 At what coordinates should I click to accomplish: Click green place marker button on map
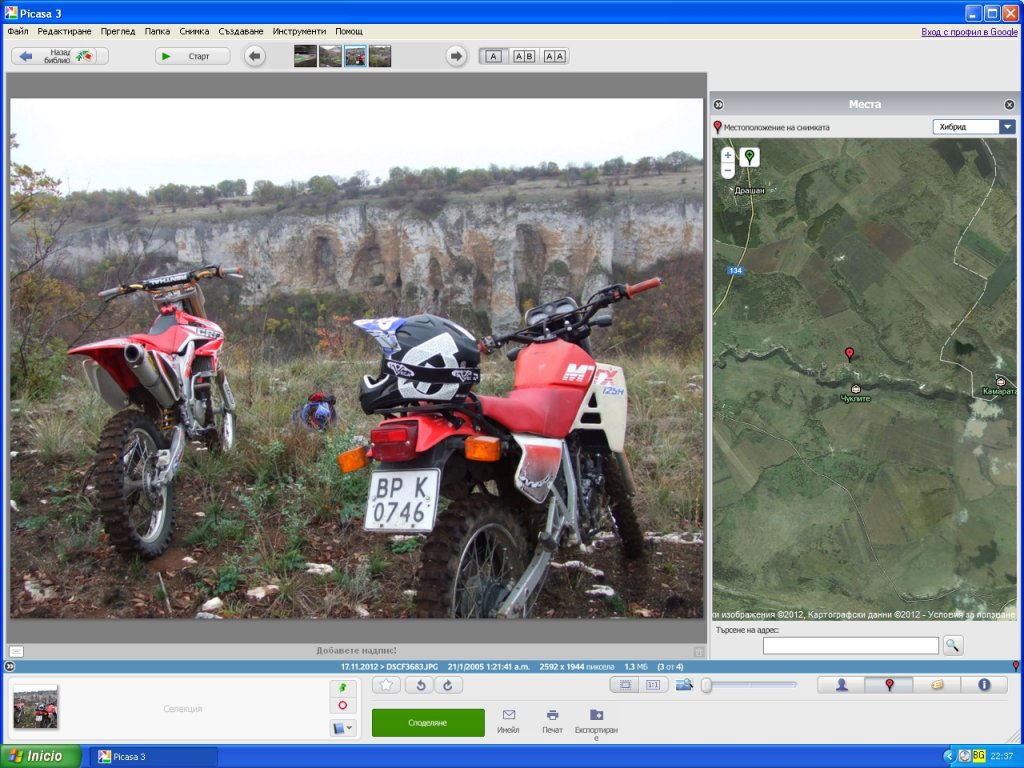750,157
